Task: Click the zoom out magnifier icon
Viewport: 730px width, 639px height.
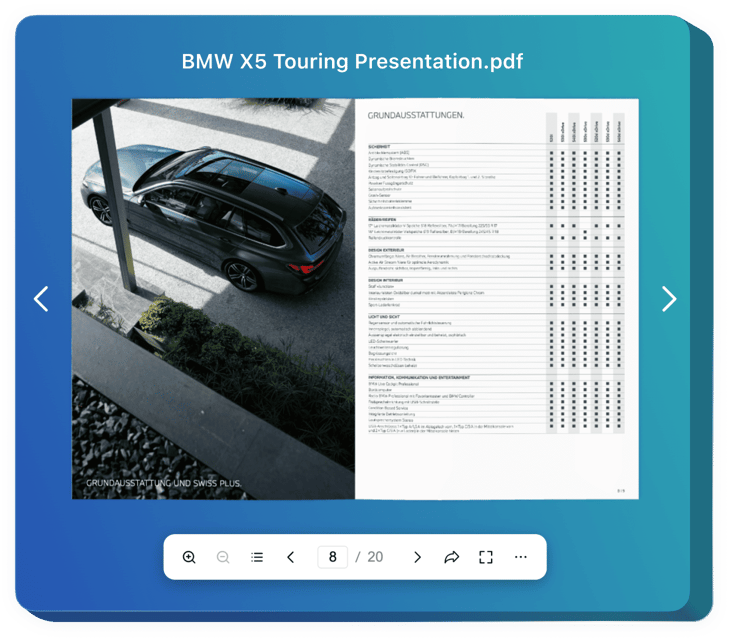Action: click(223, 557)
